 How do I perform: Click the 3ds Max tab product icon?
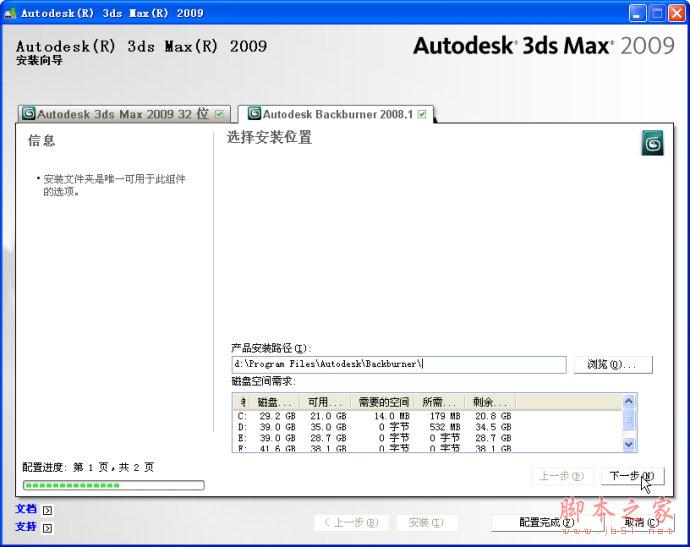(29, 114)
